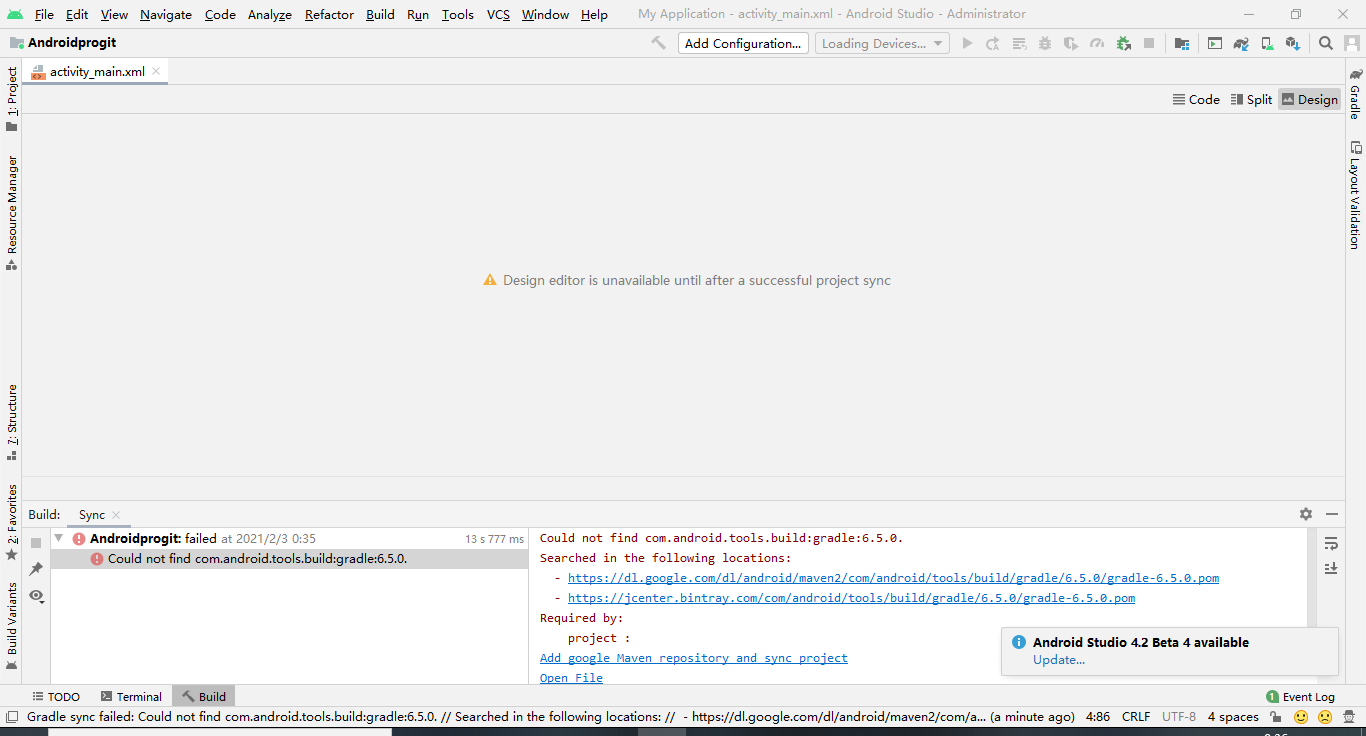Open the dl.google.com gradle-6.5.0.pom link
The image size is (1366, 736).
893,578
